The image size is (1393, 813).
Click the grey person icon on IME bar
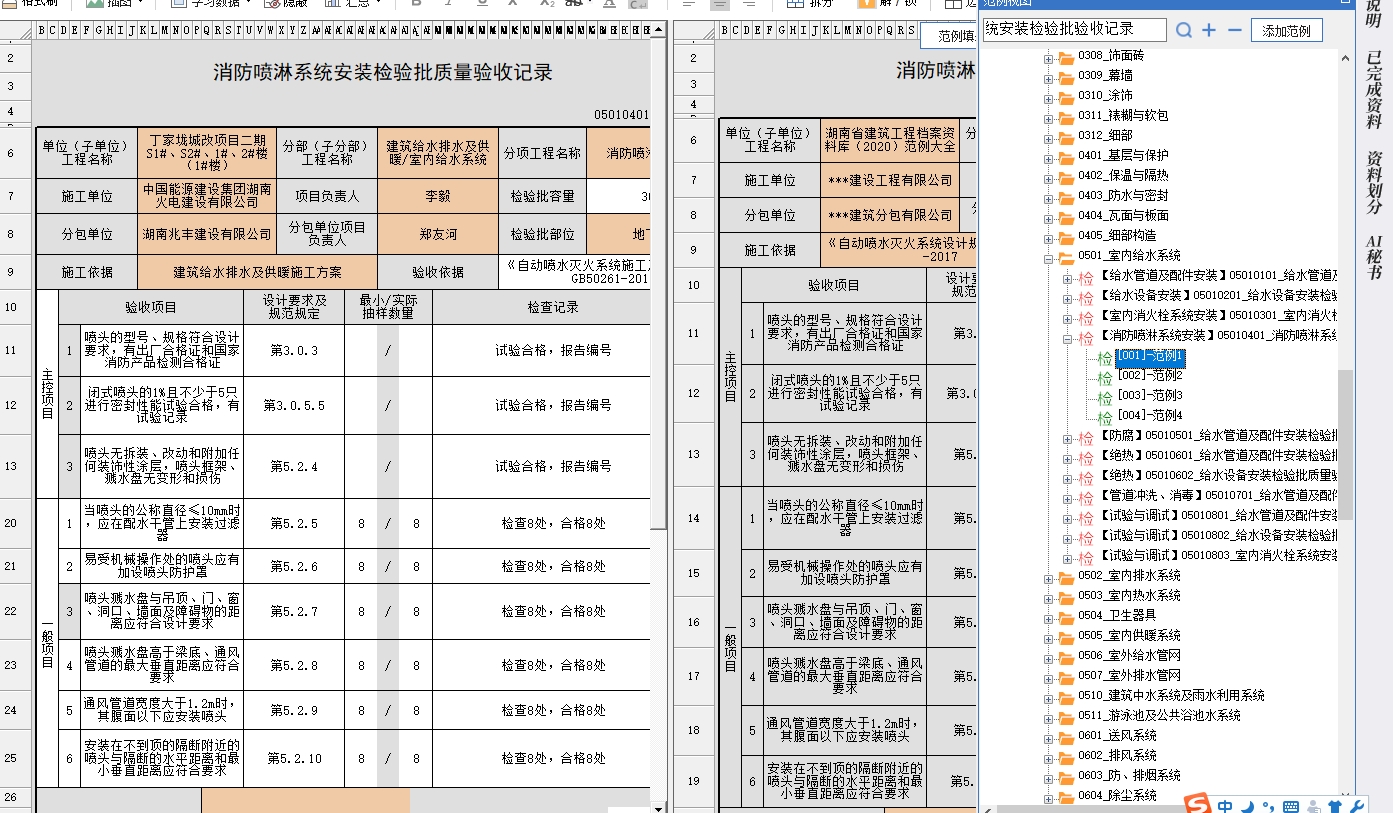coord(1312,806)
